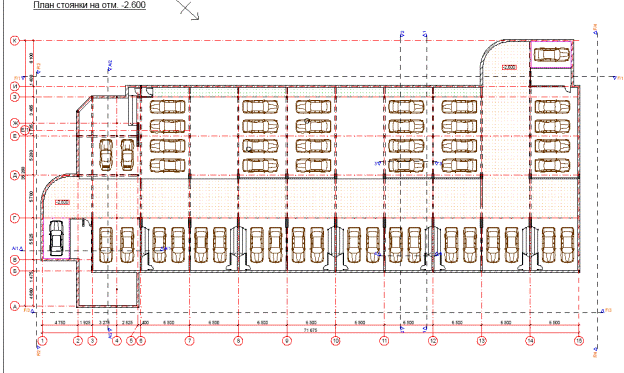Viewport: 624px width, 373px height.
Task: Select grid axis bubble Д
Action: coord(15,175)
